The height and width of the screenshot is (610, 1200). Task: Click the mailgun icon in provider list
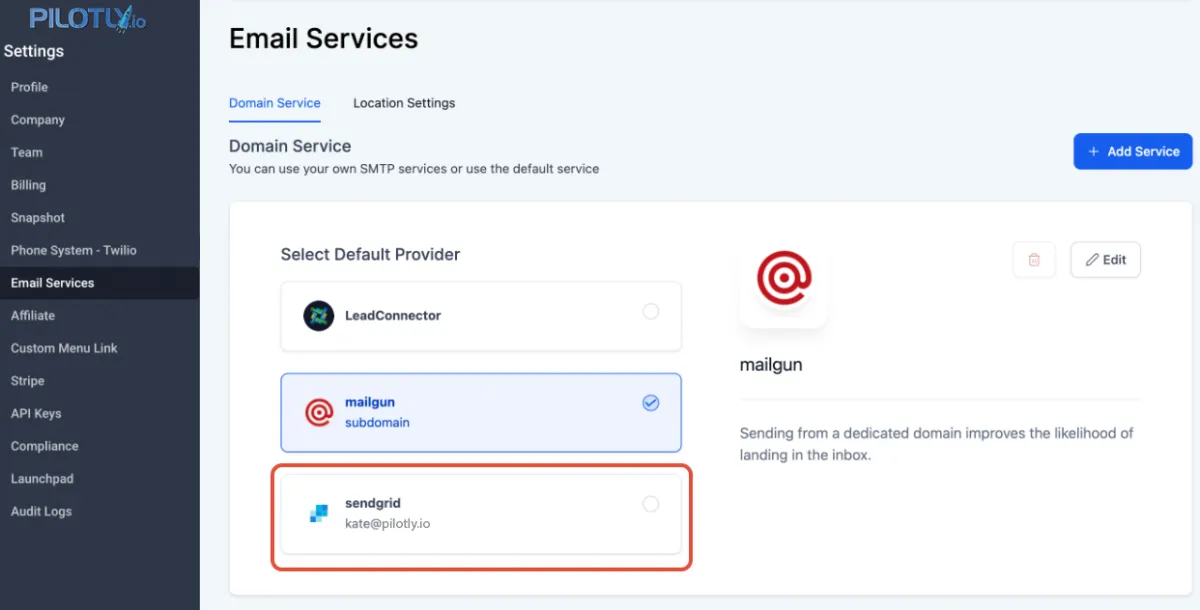[x=318, y=412]
